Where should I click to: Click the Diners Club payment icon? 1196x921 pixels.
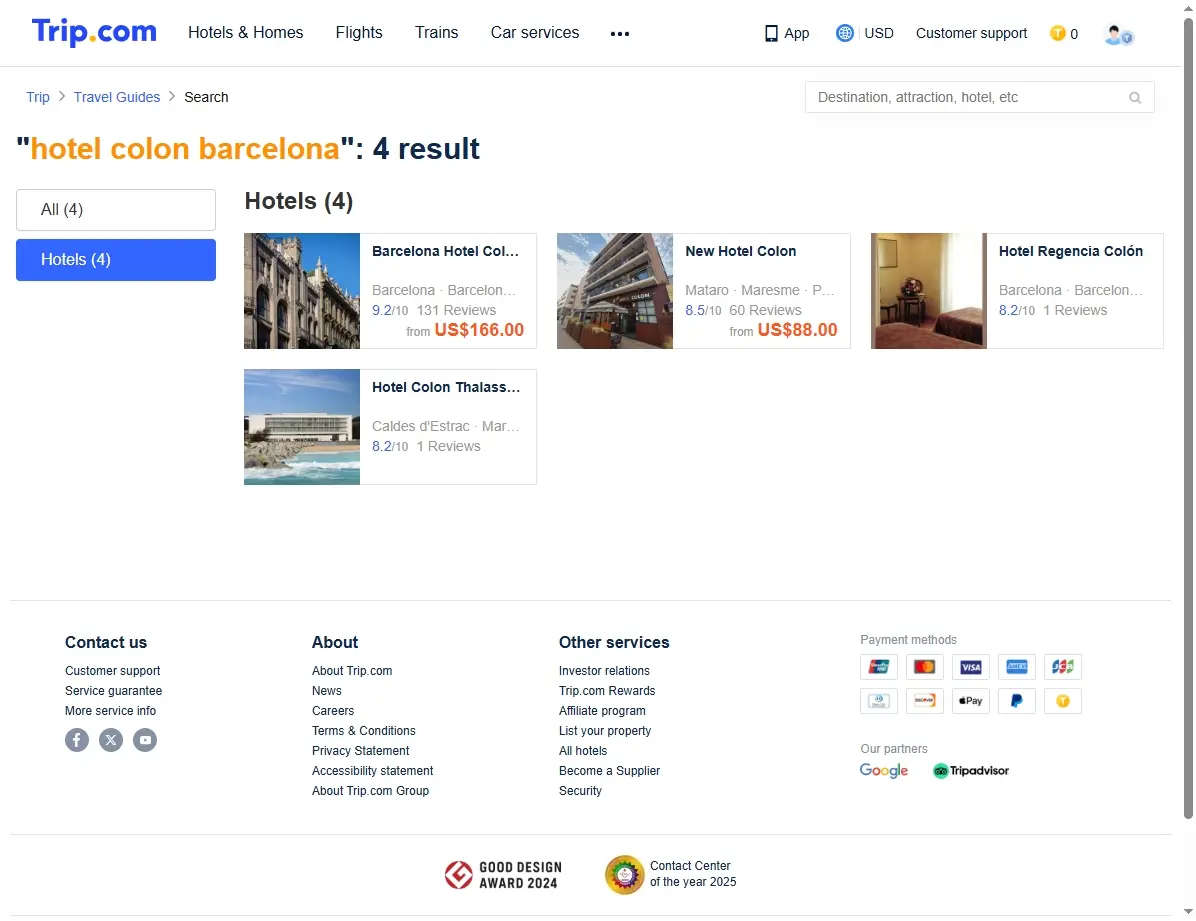(879, 700)
